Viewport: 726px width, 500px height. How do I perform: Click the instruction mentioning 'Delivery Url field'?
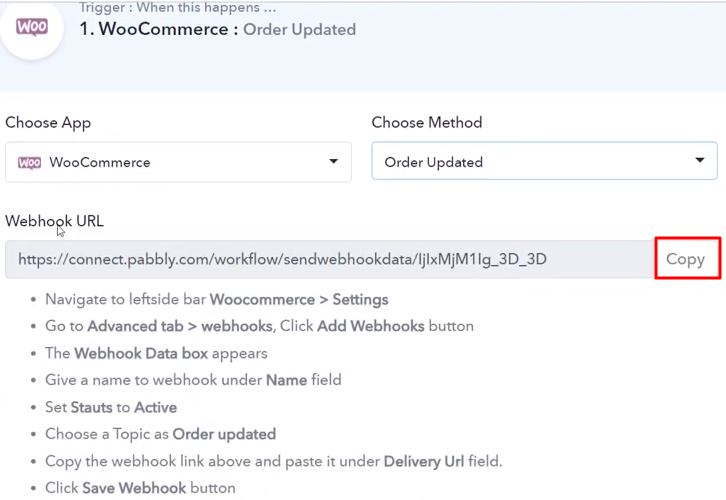click(274, 462)
